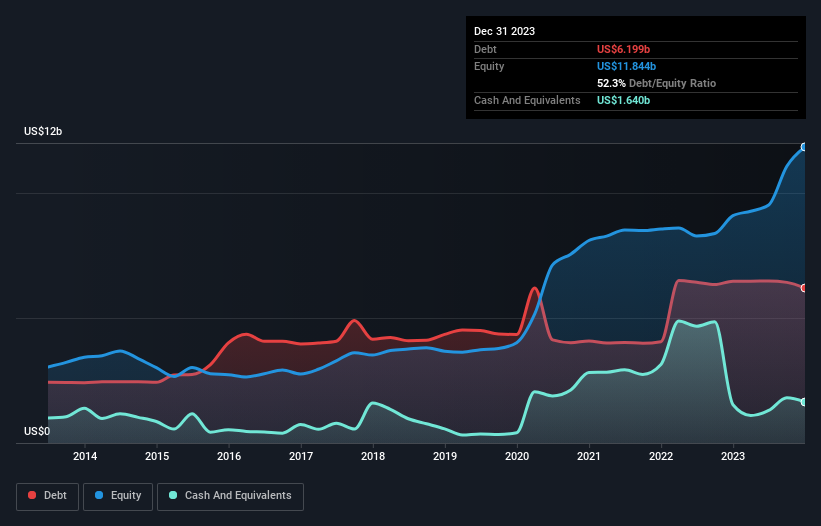Select the 2023 x-axis label
This screenshot has width=821, height=526.
[x=733, y=456]
